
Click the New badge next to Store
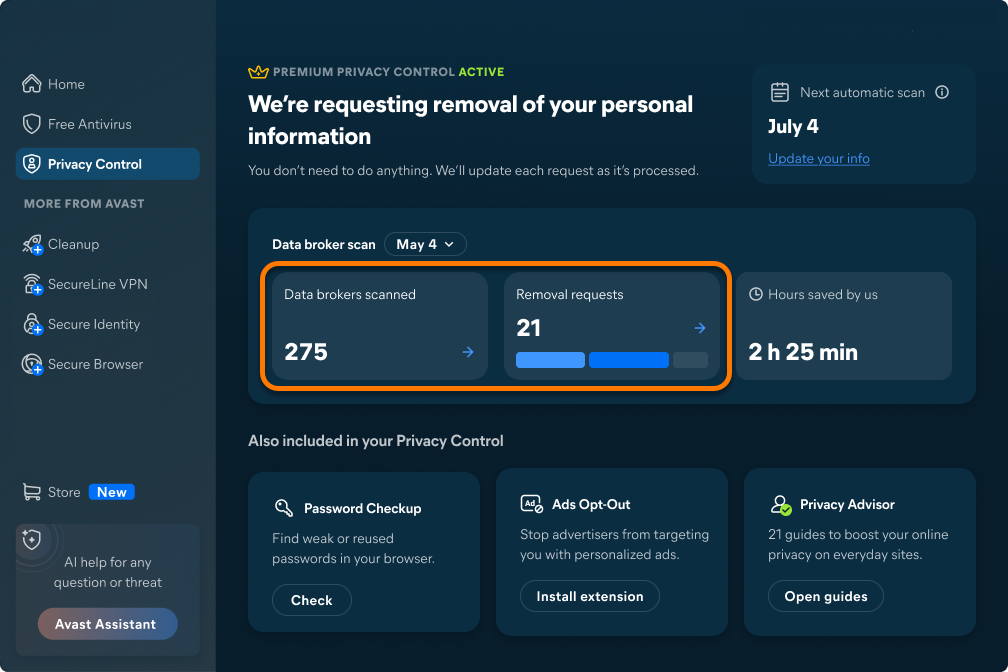click(112, 492)
